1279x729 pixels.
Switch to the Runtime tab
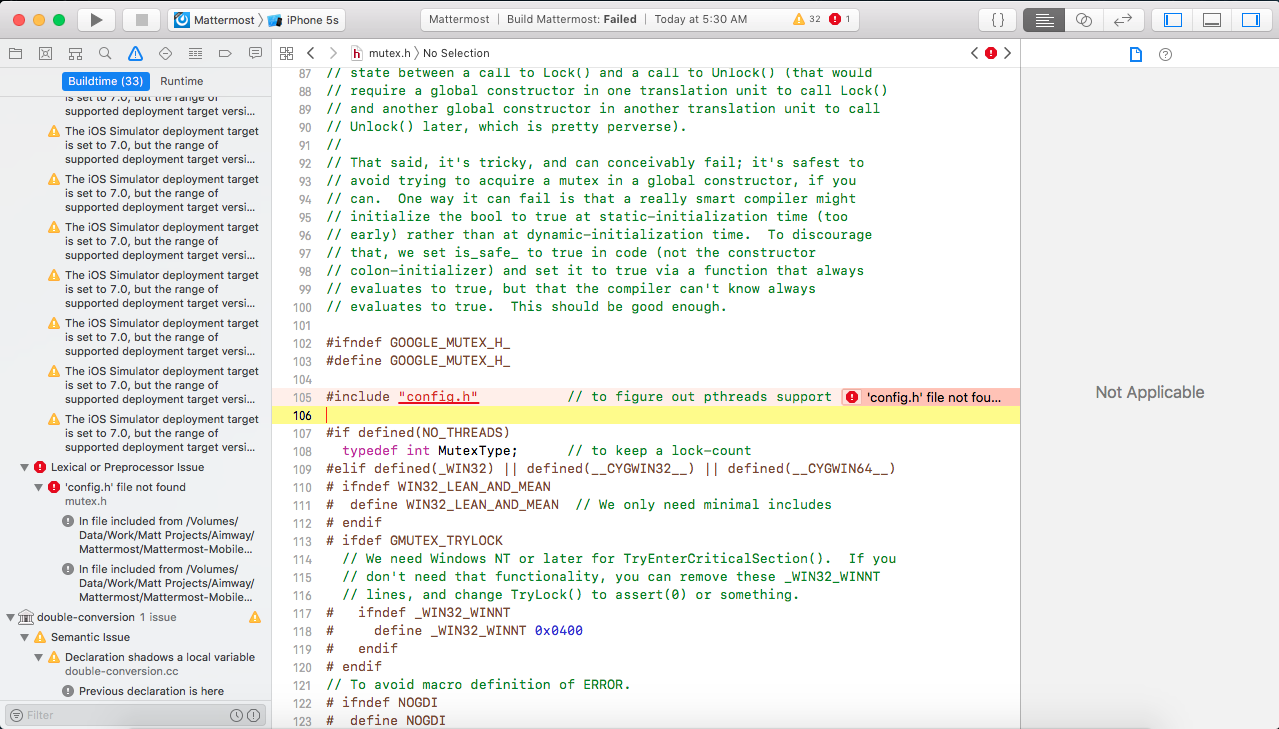(182, 80)
